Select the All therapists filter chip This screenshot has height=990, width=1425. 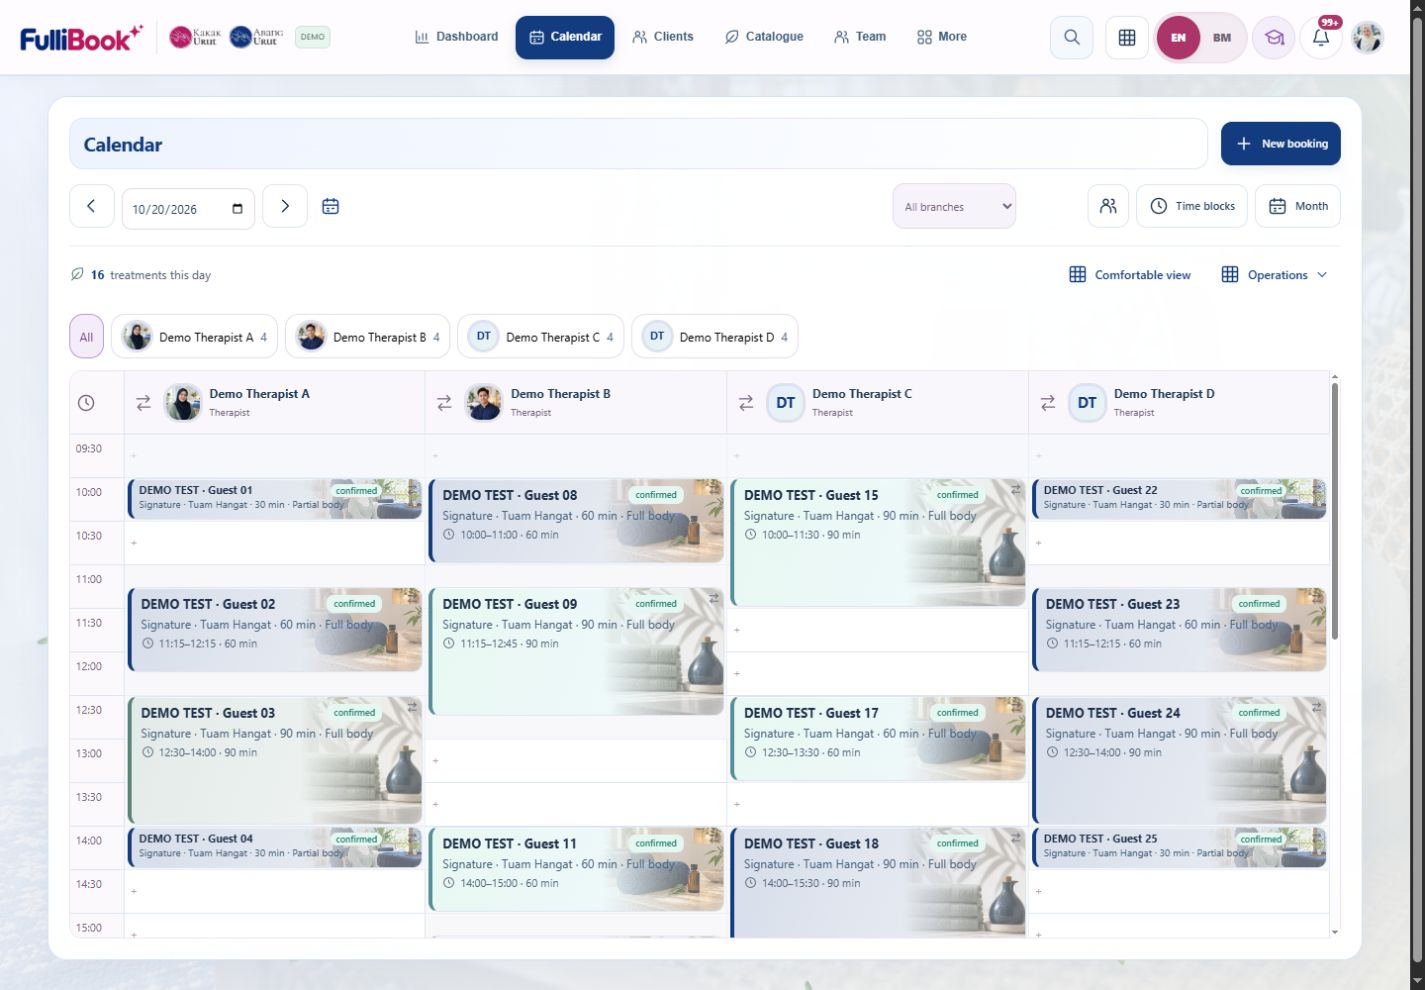86,337
